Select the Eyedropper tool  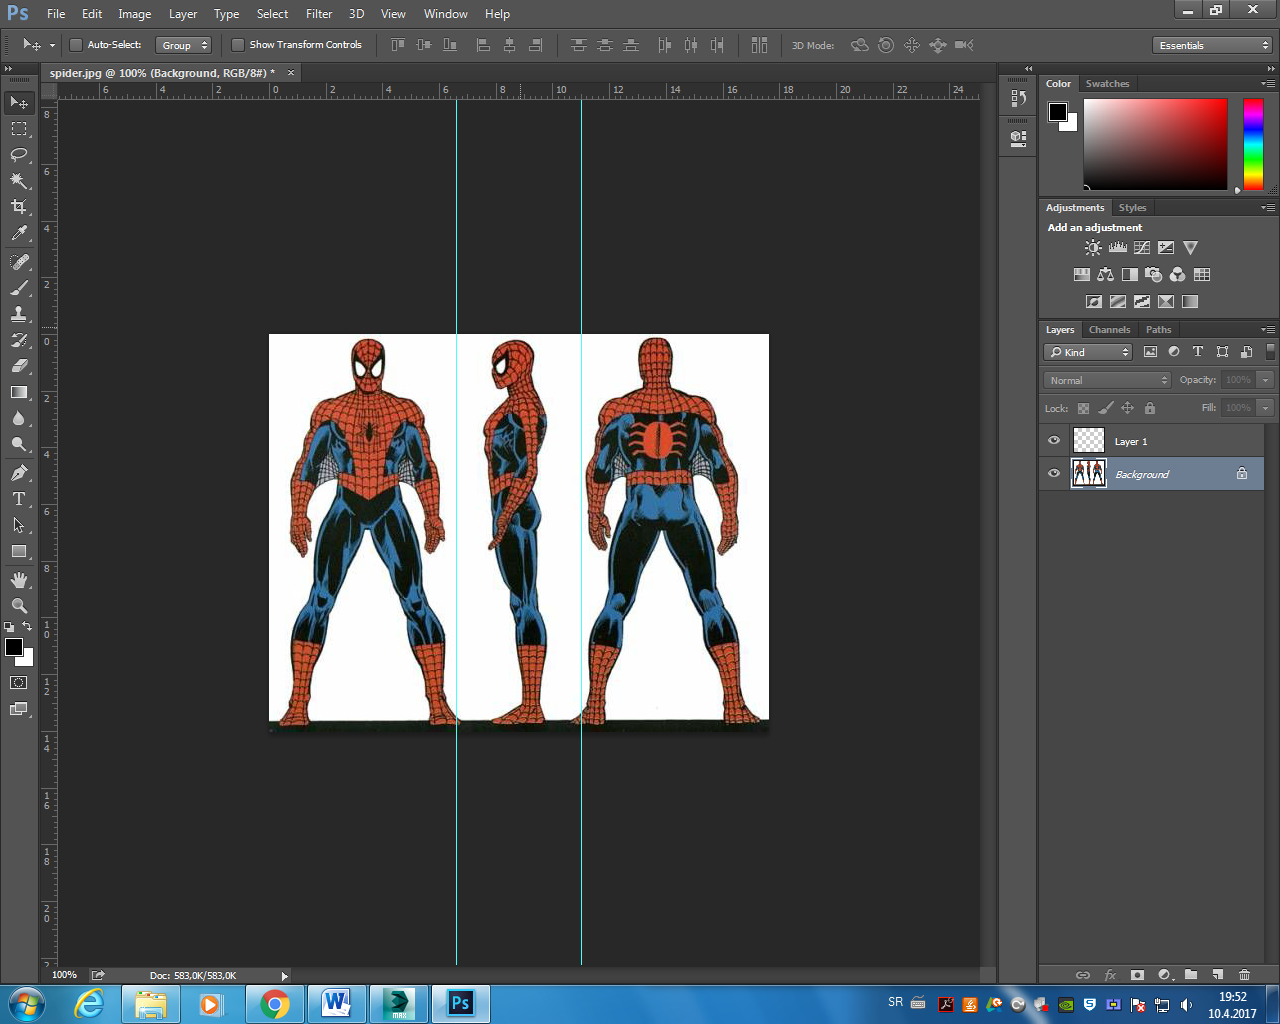(x=19, y=233)
